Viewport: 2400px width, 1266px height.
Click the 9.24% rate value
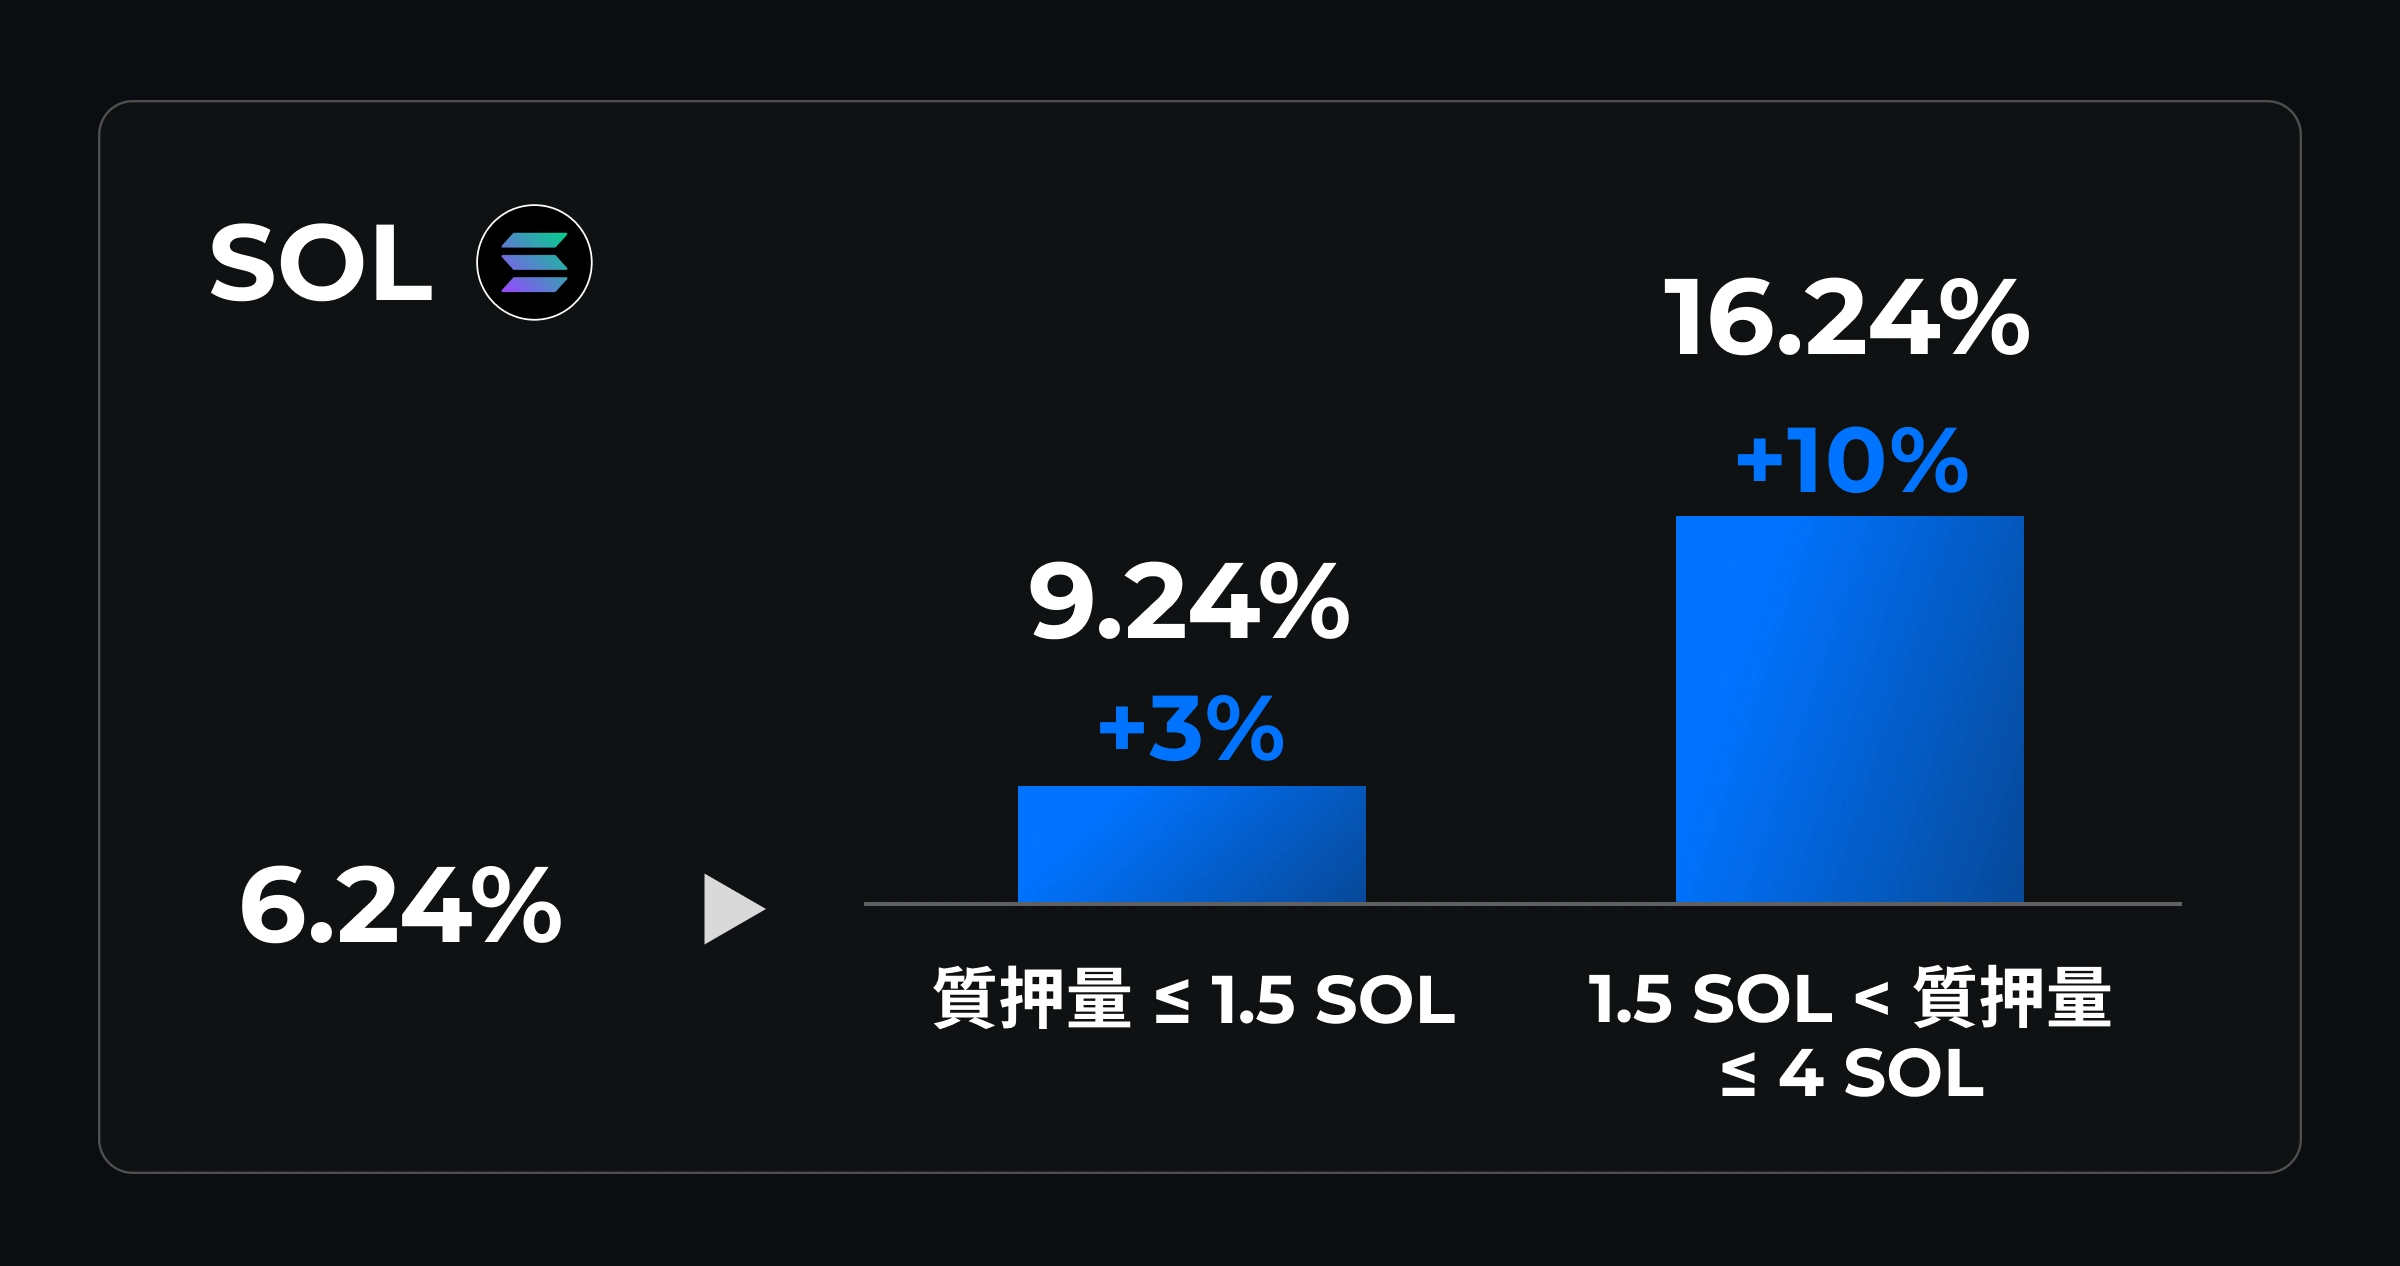[x=1189, y=602]
